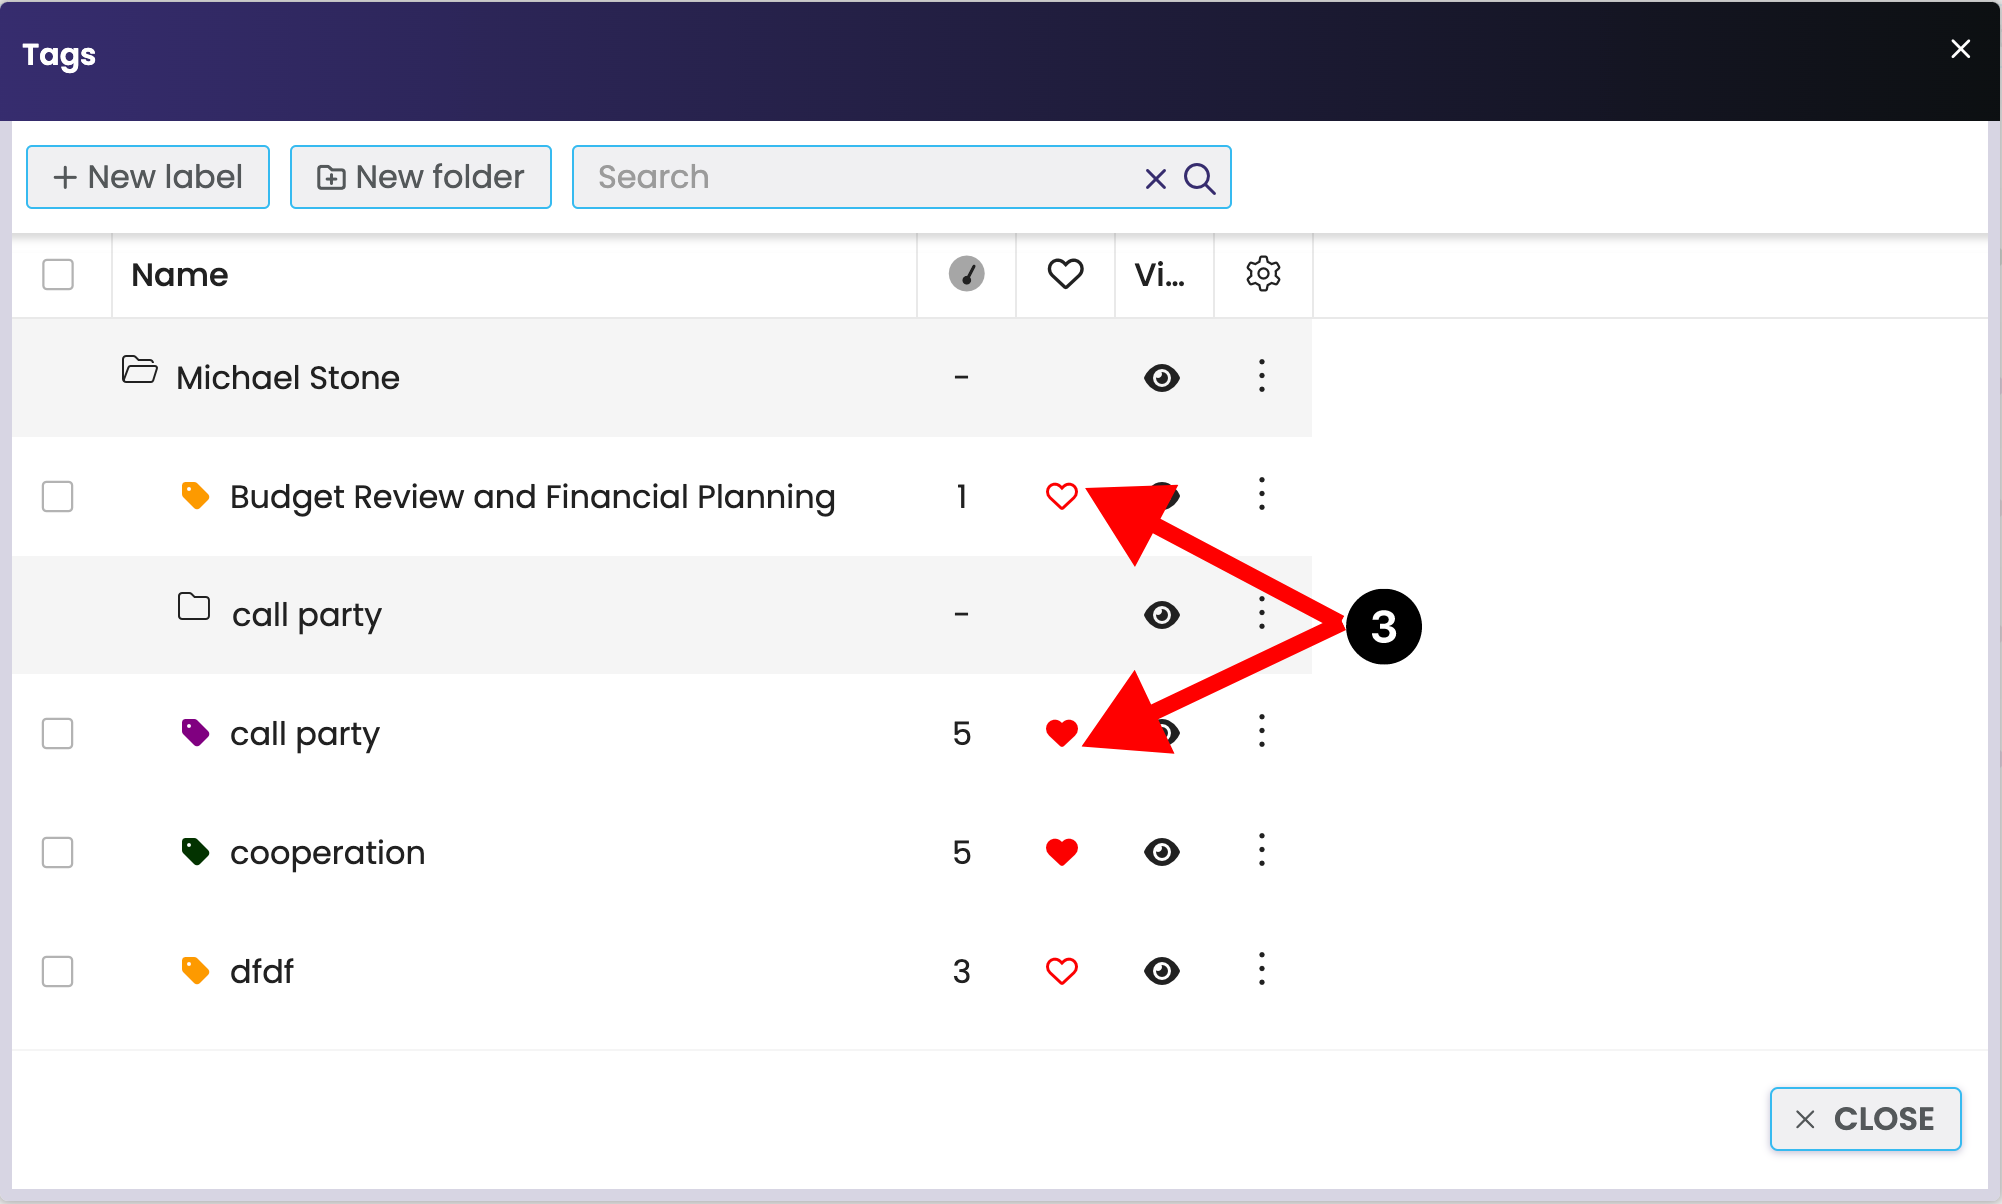Screen dimensions: 2002x1204
Task: Select the dfdf label checkbox
Action: (58, 972)
